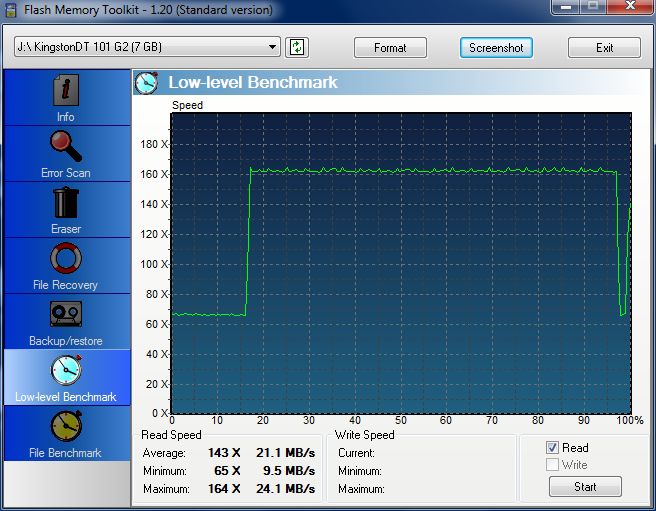
Task: Click the Low-level Benchmark sidebar label
Action: pyautogui.click(x=66, y=397)
